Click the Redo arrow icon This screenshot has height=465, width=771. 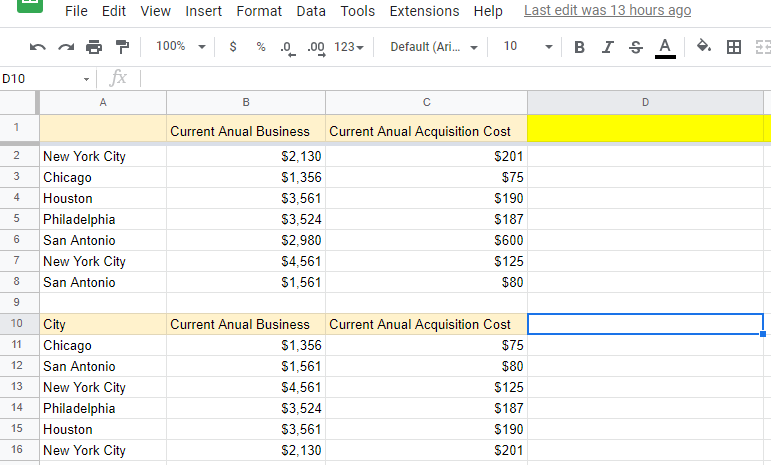pos(66,47)
